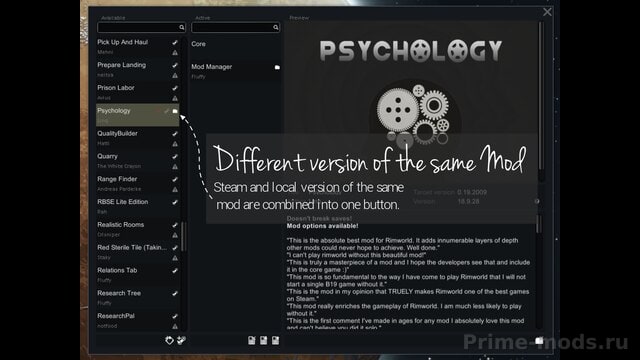The height and width of the screenshot is (360, 640).
Task: Click the magnifier icon in Active search box
Action: pos(276,27)
